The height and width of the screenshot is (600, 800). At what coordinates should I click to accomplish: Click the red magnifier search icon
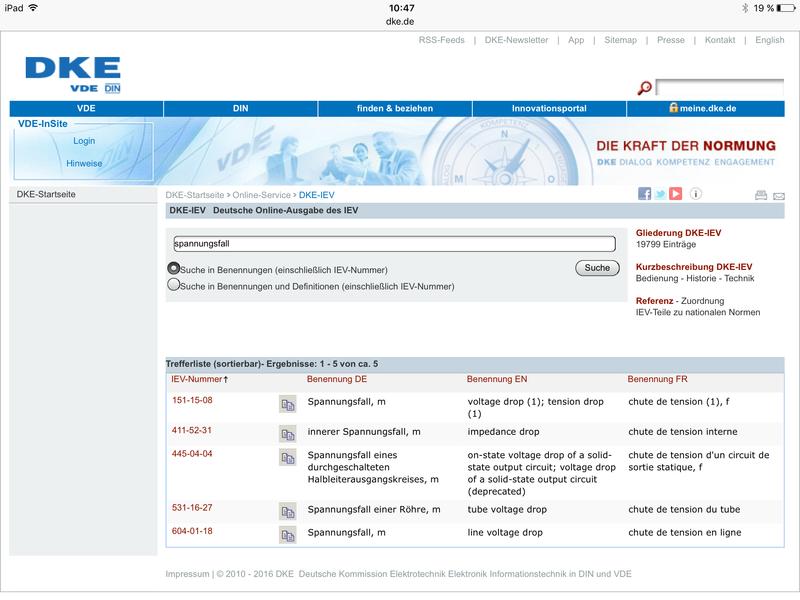click(x=644, y=88)
